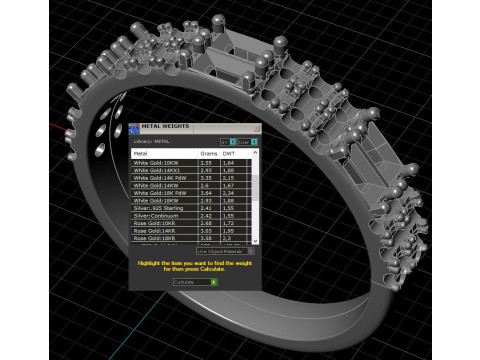Click the 1.67 DWT value

click(228, 186)
